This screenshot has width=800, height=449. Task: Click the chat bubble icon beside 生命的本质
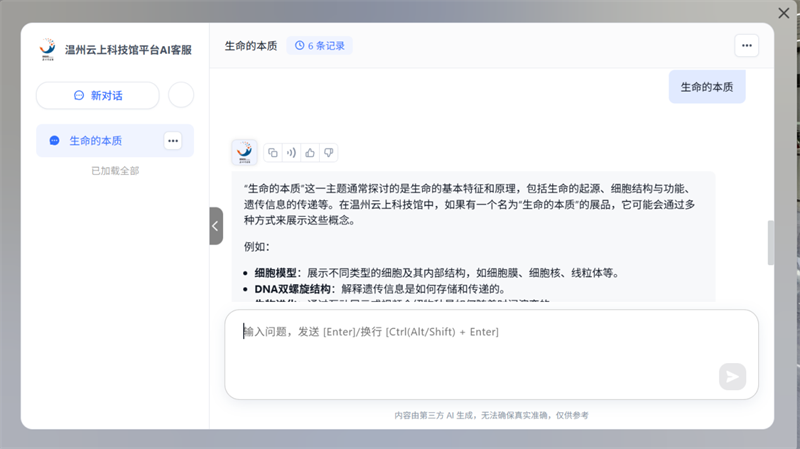tap(54, 141)
